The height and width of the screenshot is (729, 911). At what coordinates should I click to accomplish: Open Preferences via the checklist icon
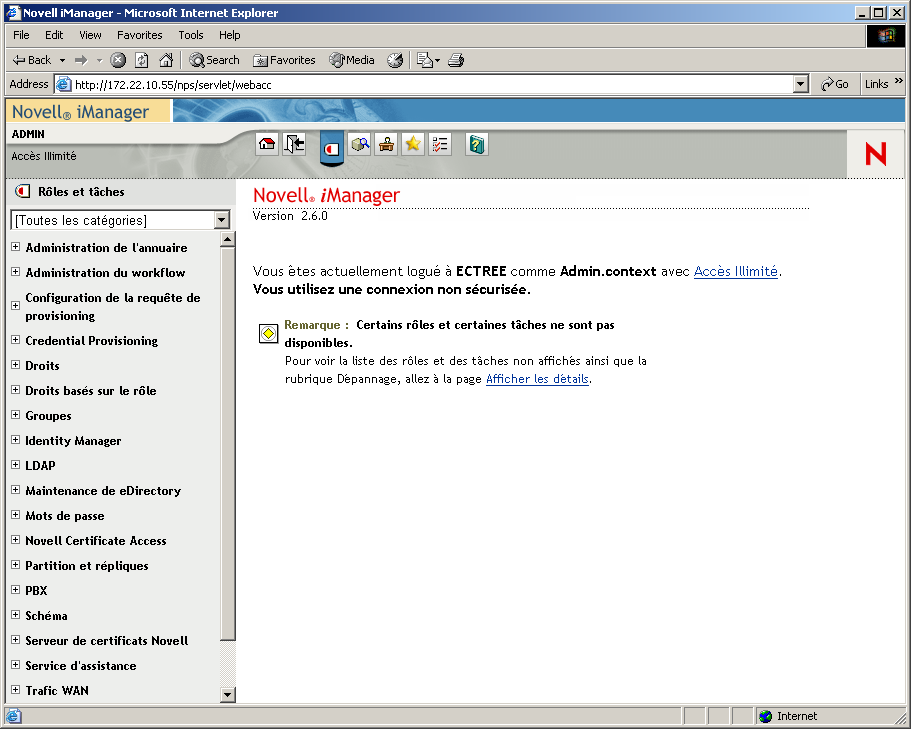coord(439,144)
